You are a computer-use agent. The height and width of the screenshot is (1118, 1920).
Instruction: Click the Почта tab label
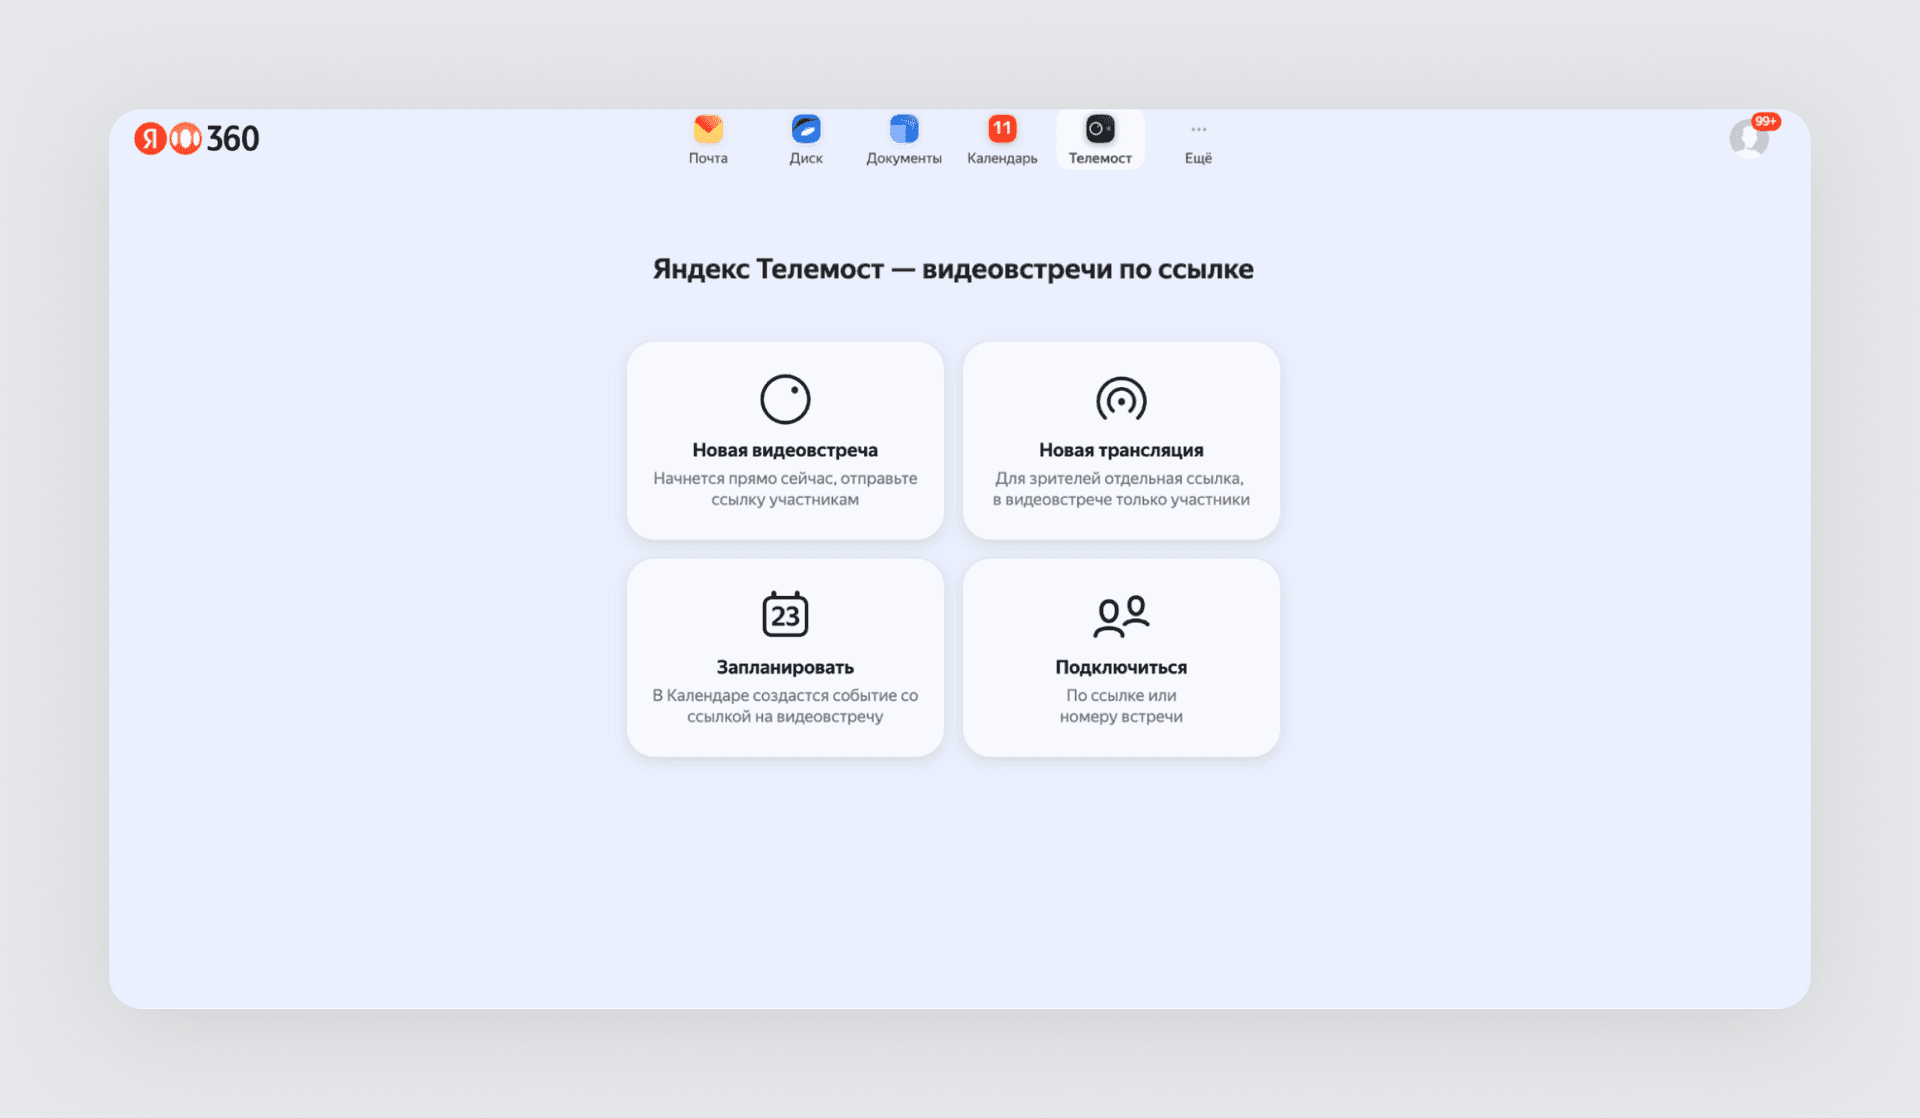click(x=708, y=158)
